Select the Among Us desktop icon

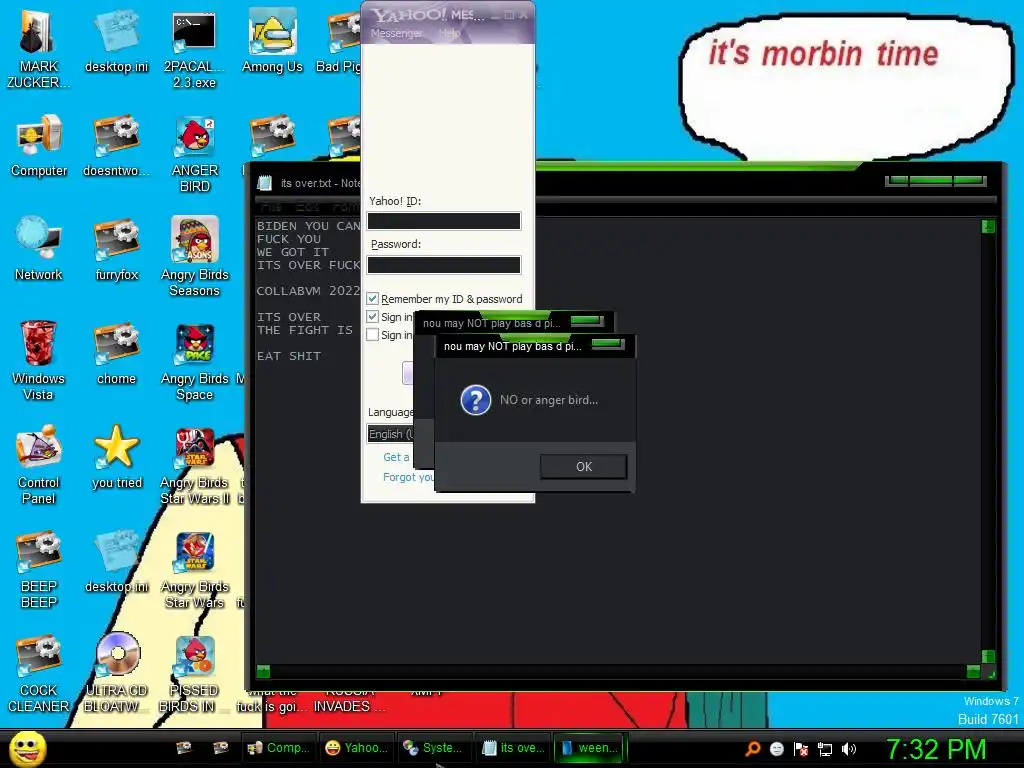(272, 42)
